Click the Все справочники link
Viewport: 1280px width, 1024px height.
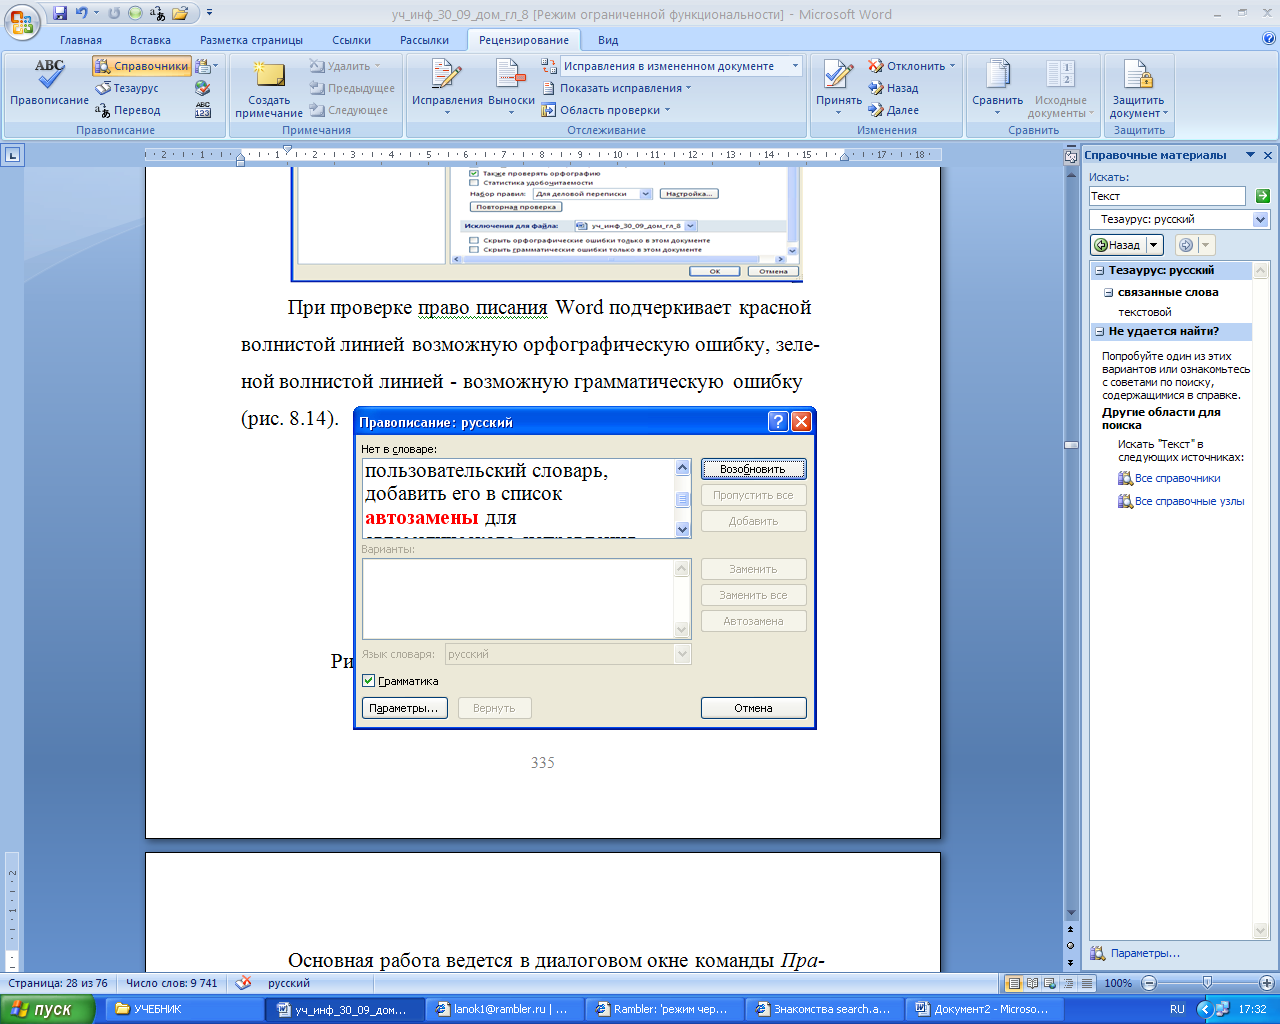(x=1177, y=478)
